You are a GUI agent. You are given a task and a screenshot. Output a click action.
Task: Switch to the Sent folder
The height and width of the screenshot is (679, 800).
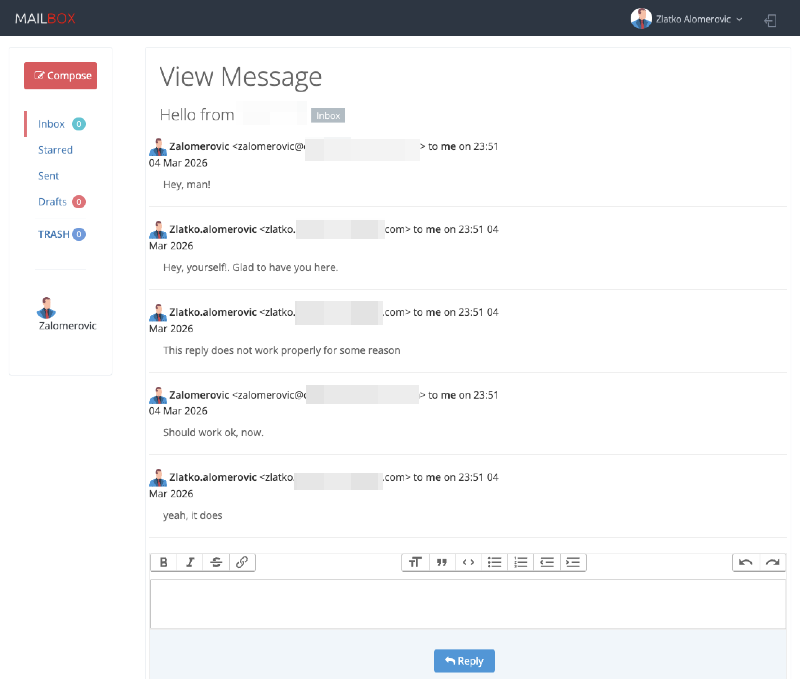48,176
